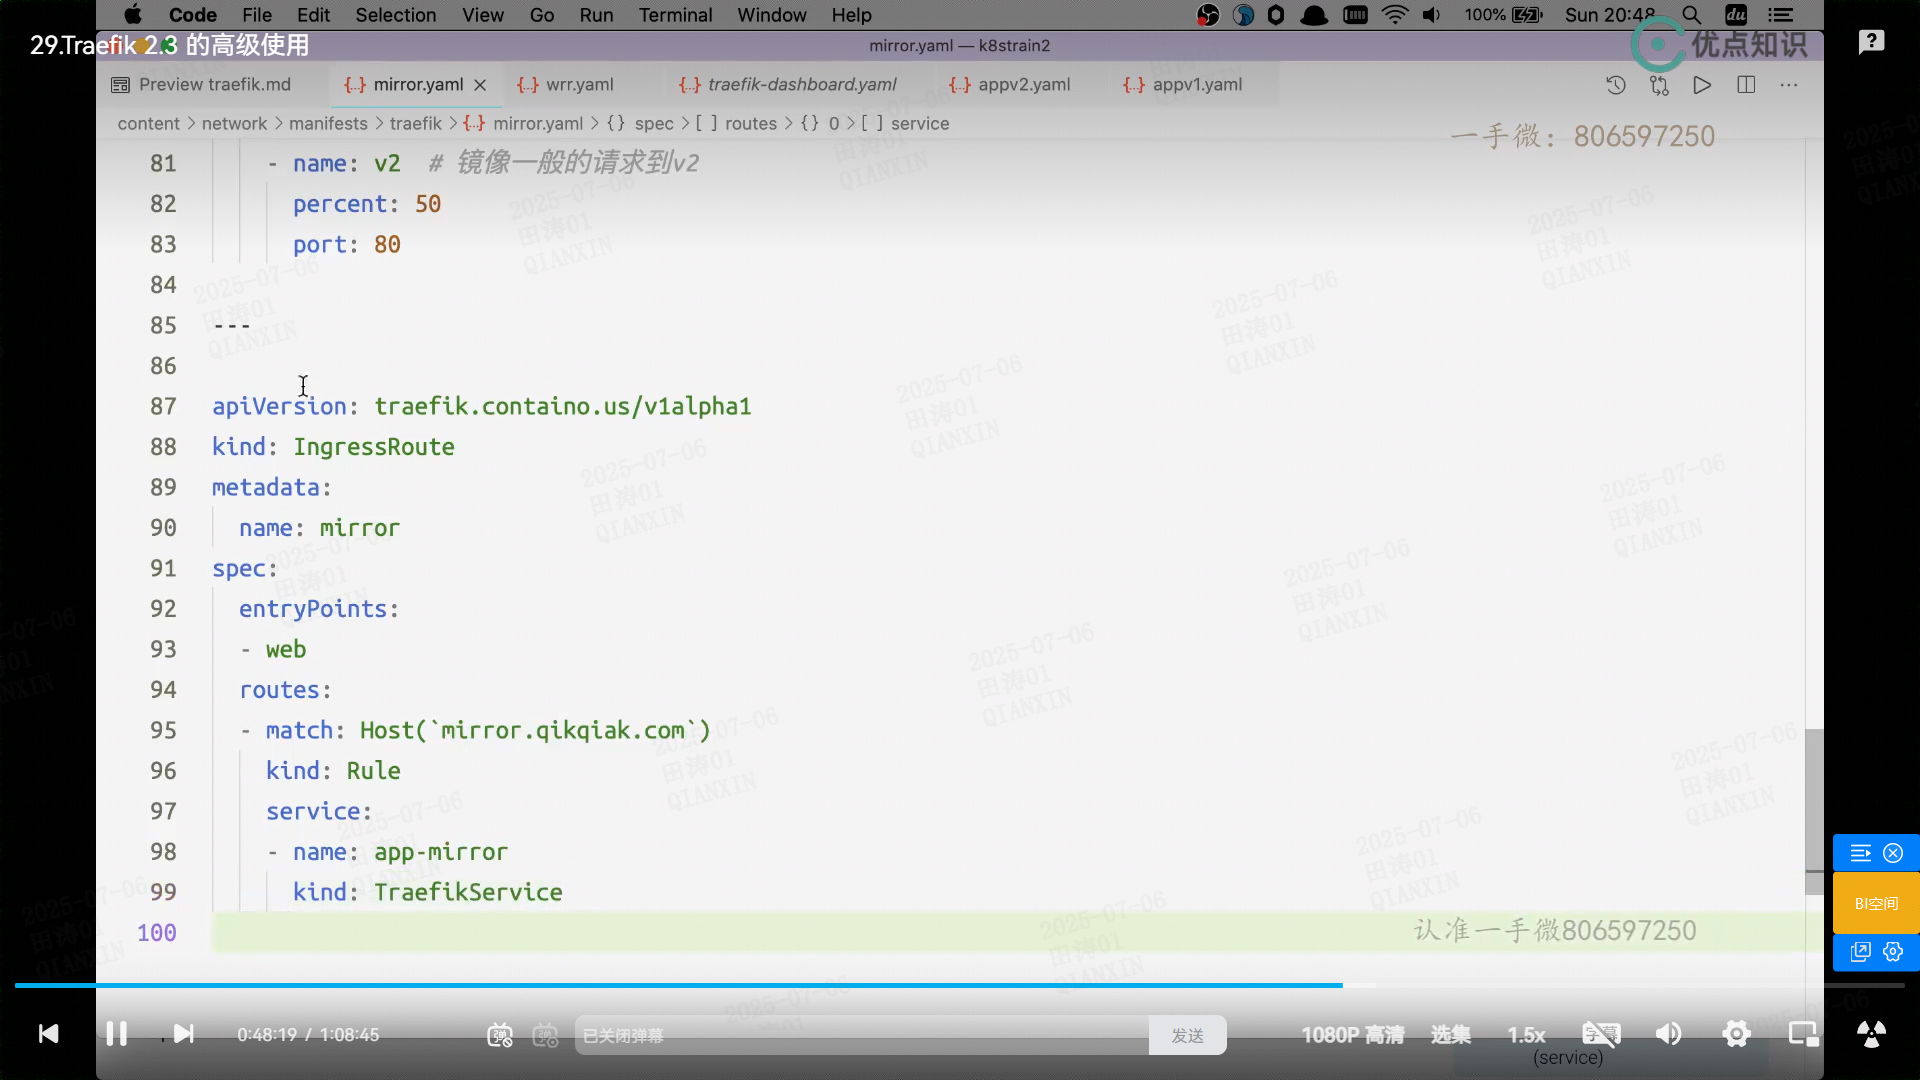The image size is (1920, 1080).
Task: Click the manifests breadcrumb segment
Action: tap(328, 123)
